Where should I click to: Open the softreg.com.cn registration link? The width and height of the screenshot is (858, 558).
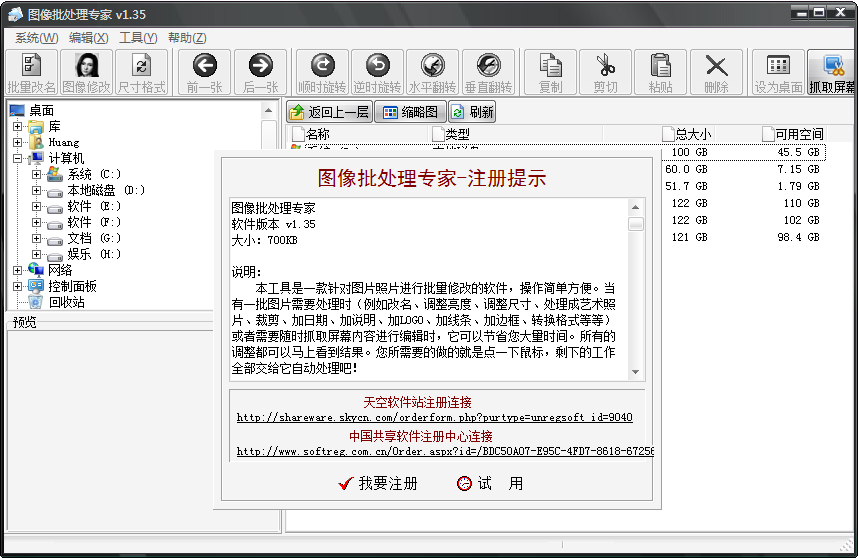[445, 451]
